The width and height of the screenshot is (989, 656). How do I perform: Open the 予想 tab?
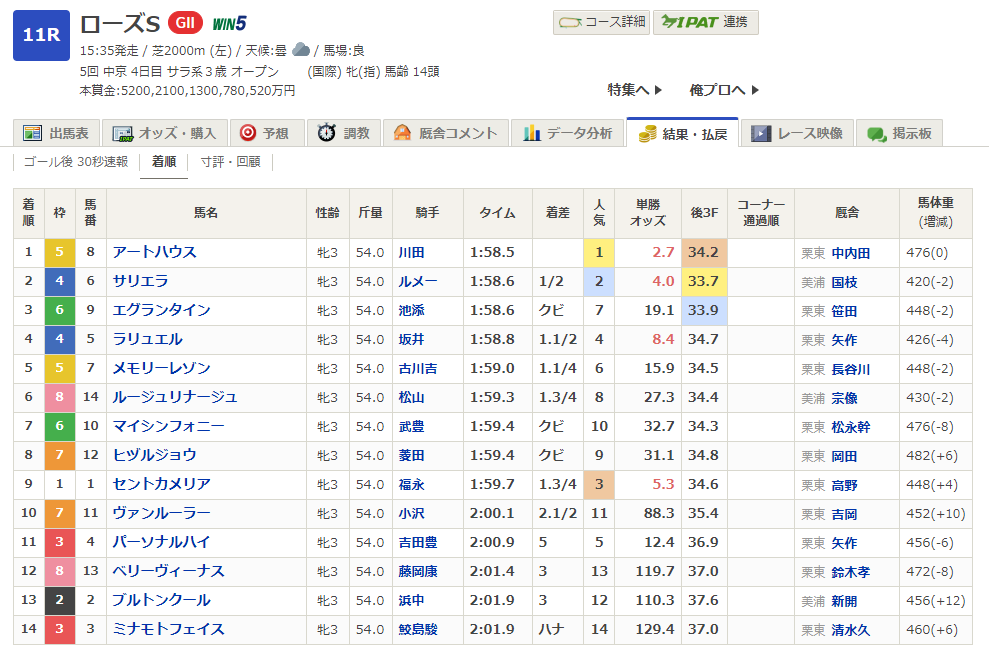click(267, 133)
